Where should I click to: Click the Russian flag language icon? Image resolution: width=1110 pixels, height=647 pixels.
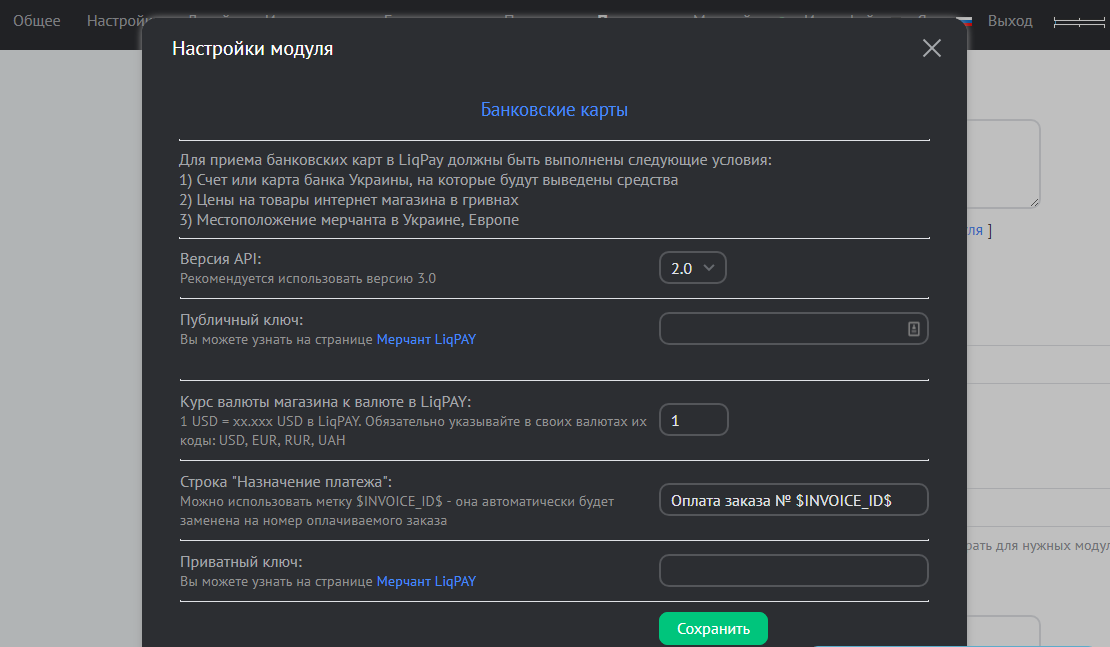[966, 18]
